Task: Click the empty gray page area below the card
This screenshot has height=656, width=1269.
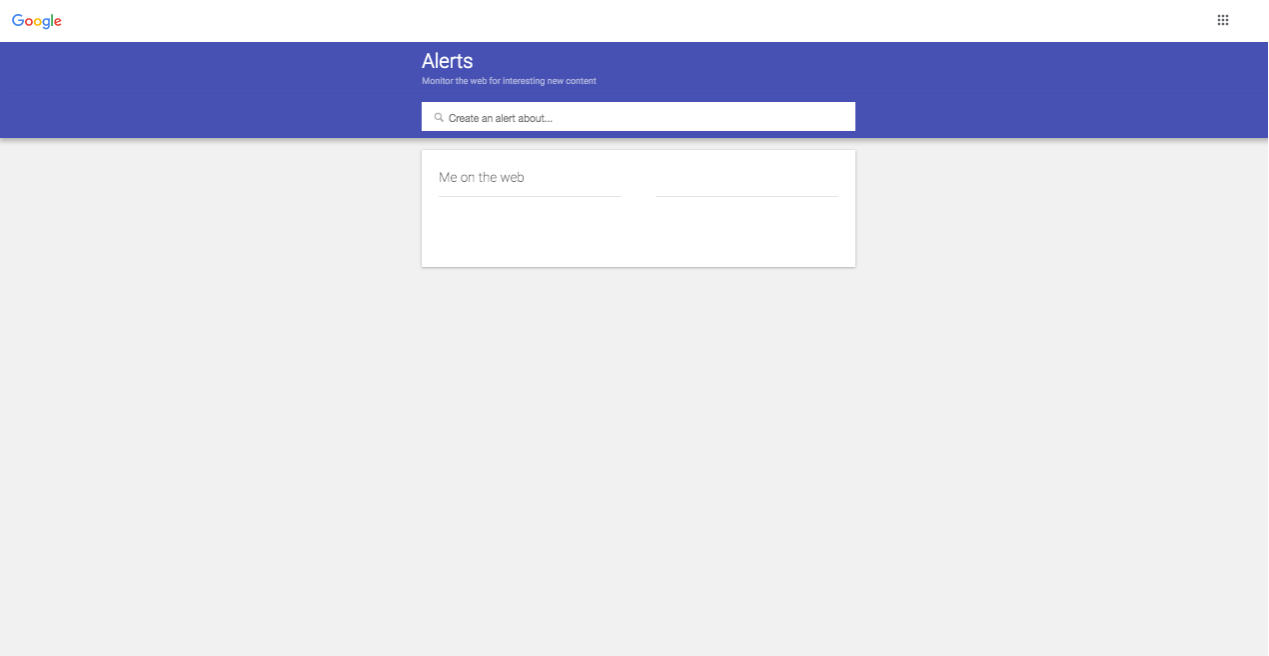Action: (634, 460)
